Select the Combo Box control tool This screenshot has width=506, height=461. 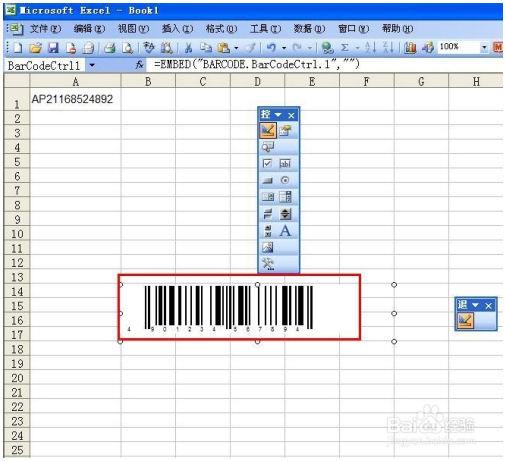tap(285, 197)
